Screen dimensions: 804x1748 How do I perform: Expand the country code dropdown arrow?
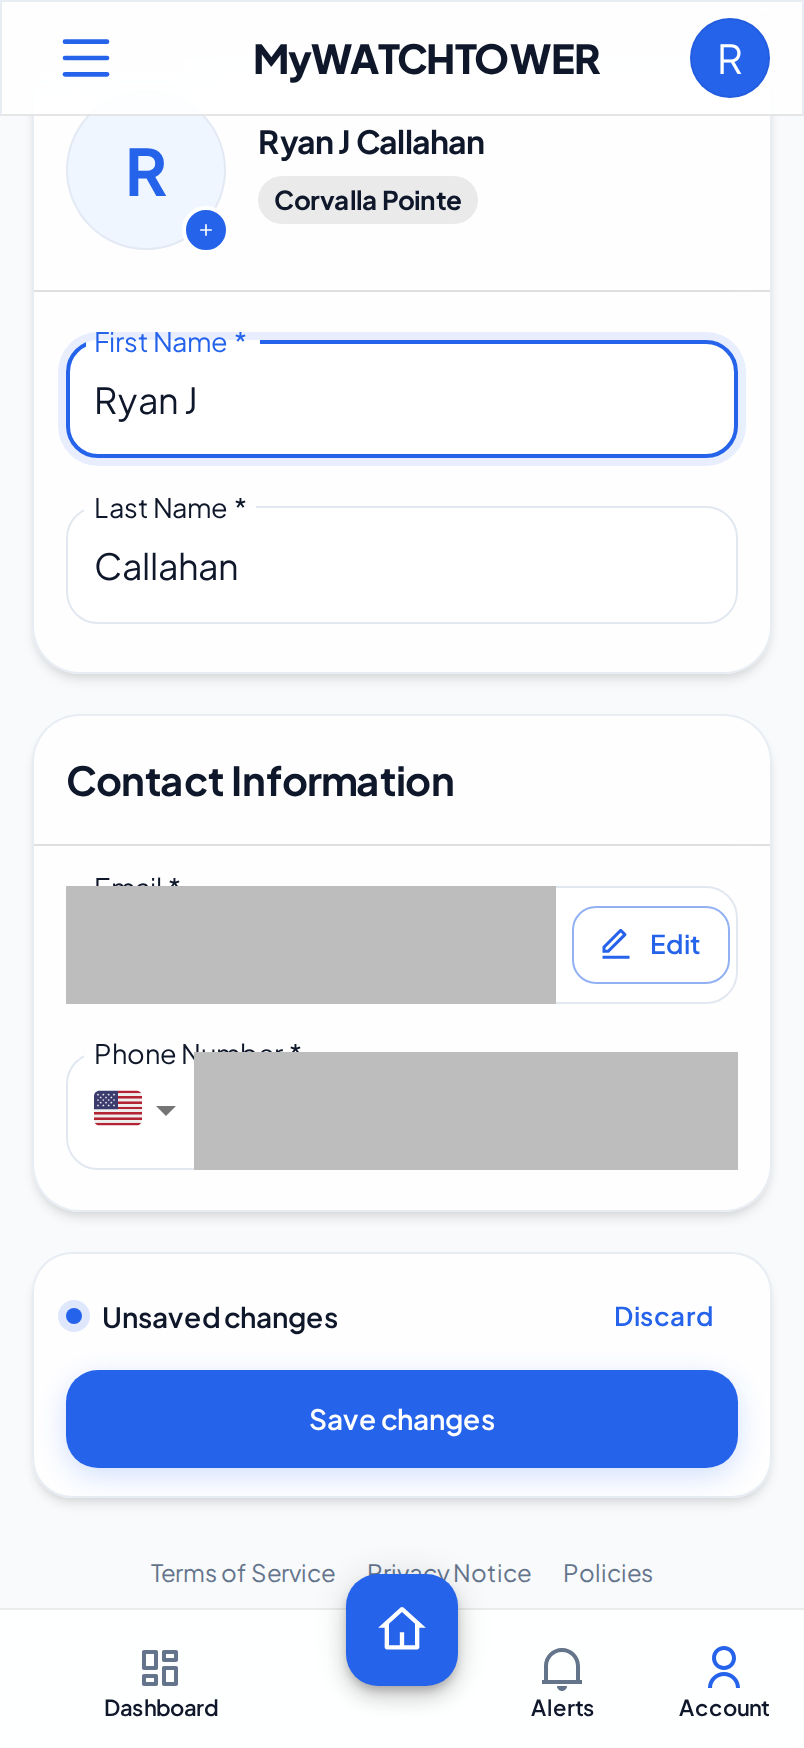tap(166, 1110)
